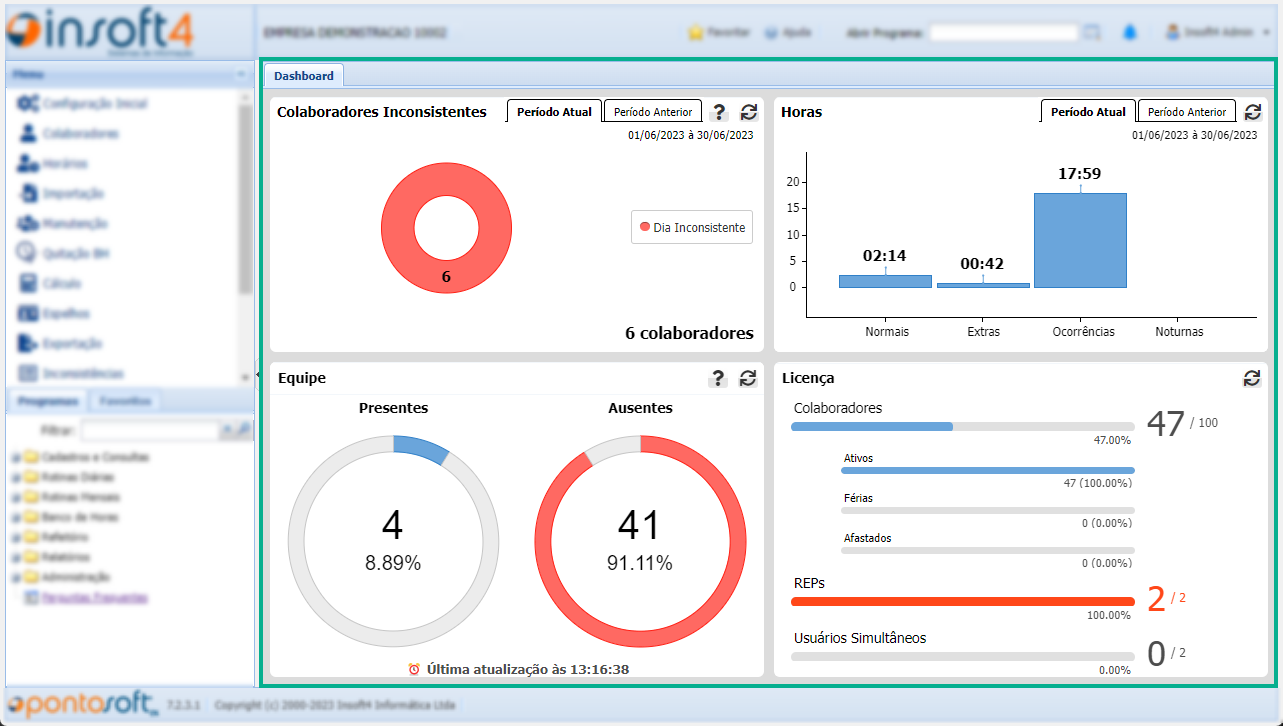The width and height of the screenshot is (1283, 726).
Task: Expand the Banco de Horas folder
Action: (14, 517)
